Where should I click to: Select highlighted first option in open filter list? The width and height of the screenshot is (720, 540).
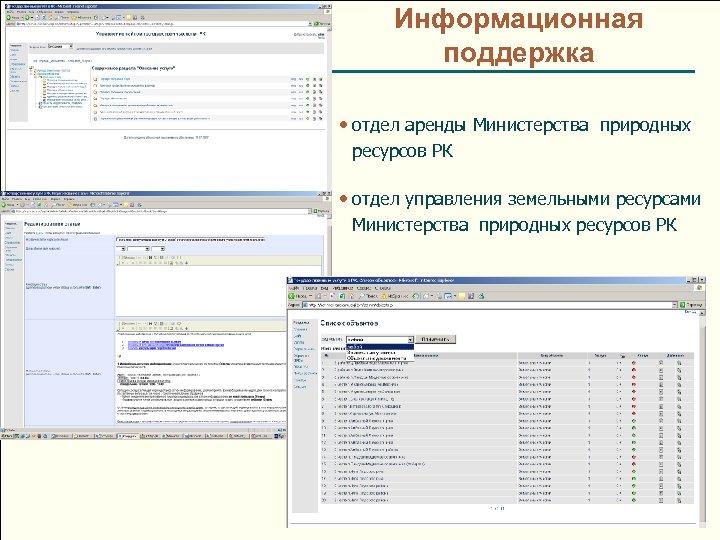tap(380, 347)
